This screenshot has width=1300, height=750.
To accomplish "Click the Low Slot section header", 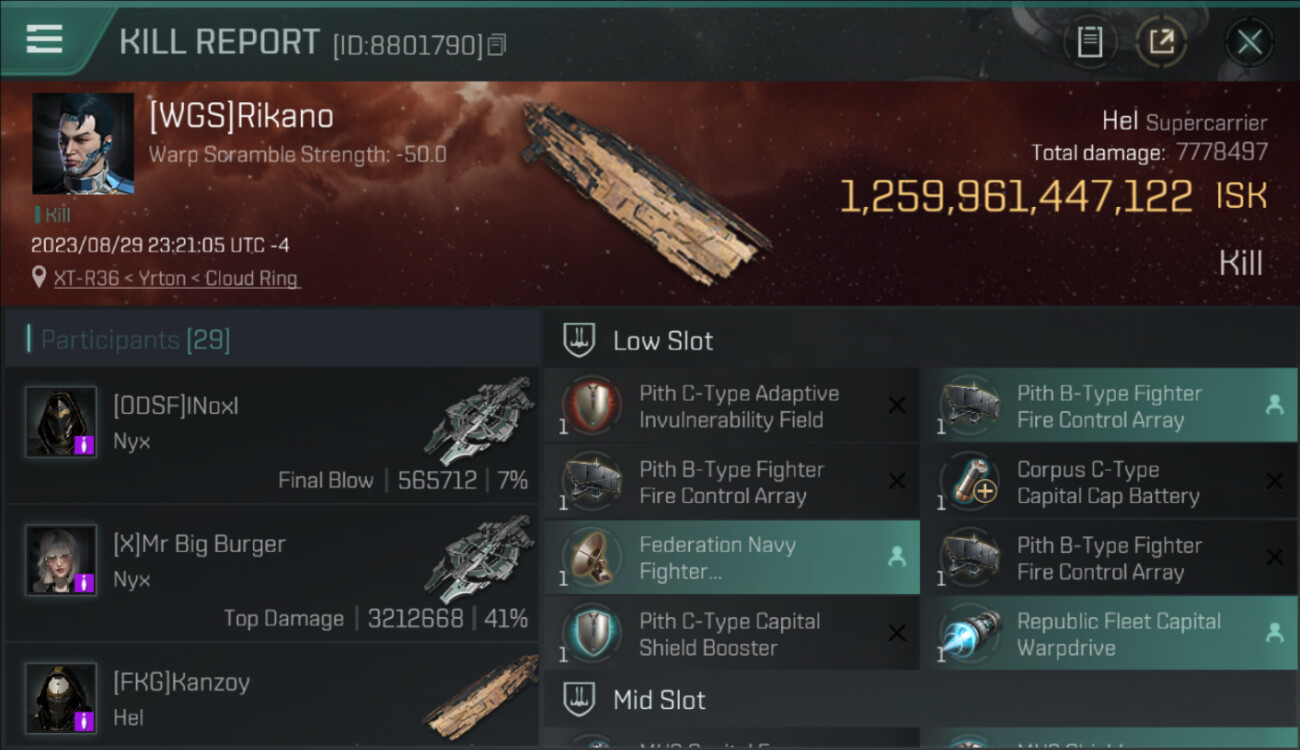I will click(663, 341).
